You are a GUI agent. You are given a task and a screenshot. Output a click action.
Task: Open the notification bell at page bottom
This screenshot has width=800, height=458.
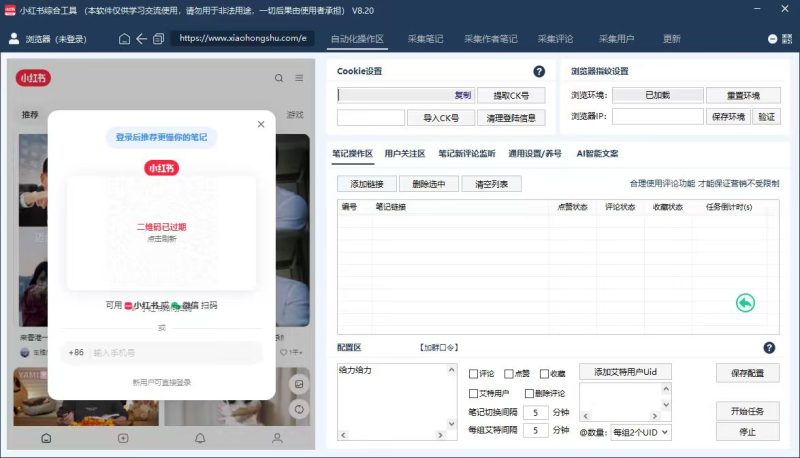pyautogui.click(x=200, y=438)
